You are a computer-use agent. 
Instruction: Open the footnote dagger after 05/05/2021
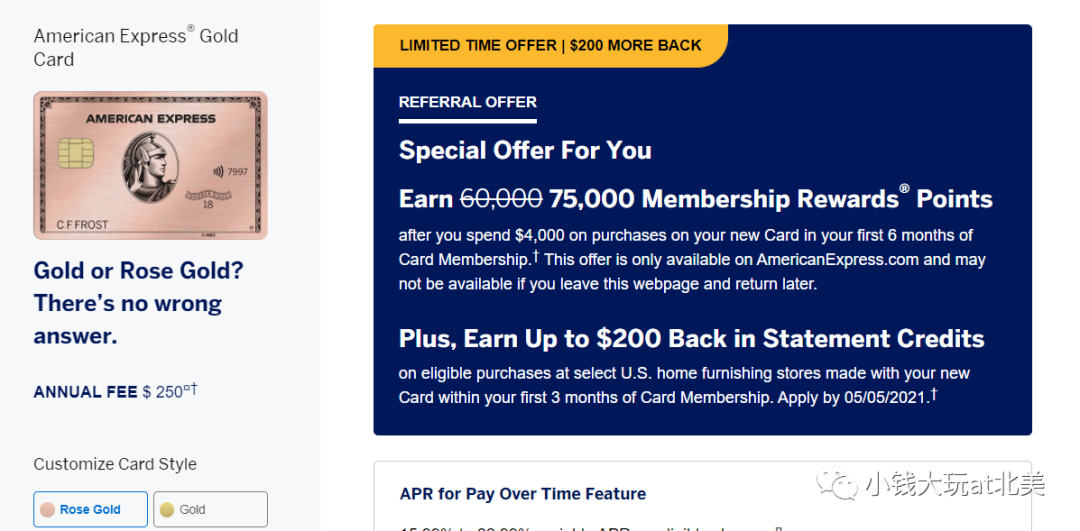pyautogui.click(x=934, y=395)
